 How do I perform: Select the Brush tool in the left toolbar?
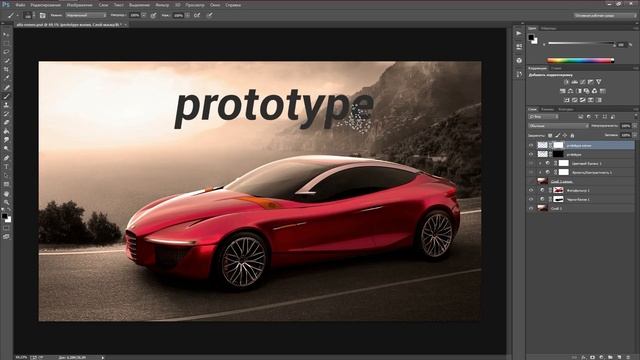(6, 96)
